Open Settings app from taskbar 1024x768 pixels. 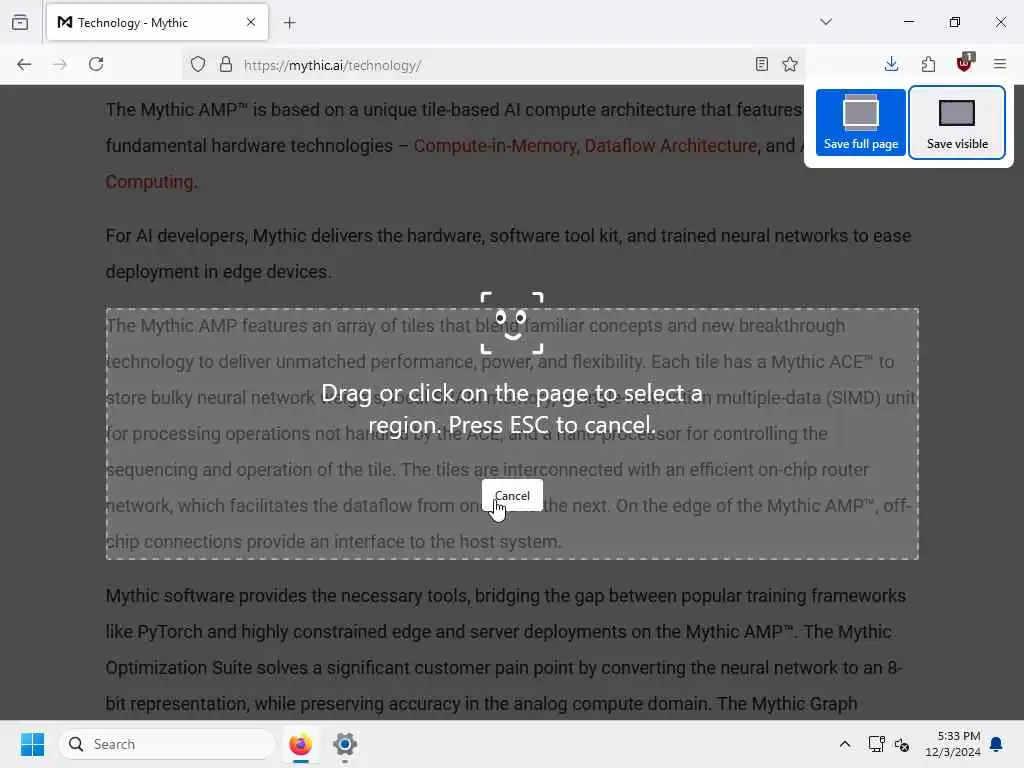[345, 744]
